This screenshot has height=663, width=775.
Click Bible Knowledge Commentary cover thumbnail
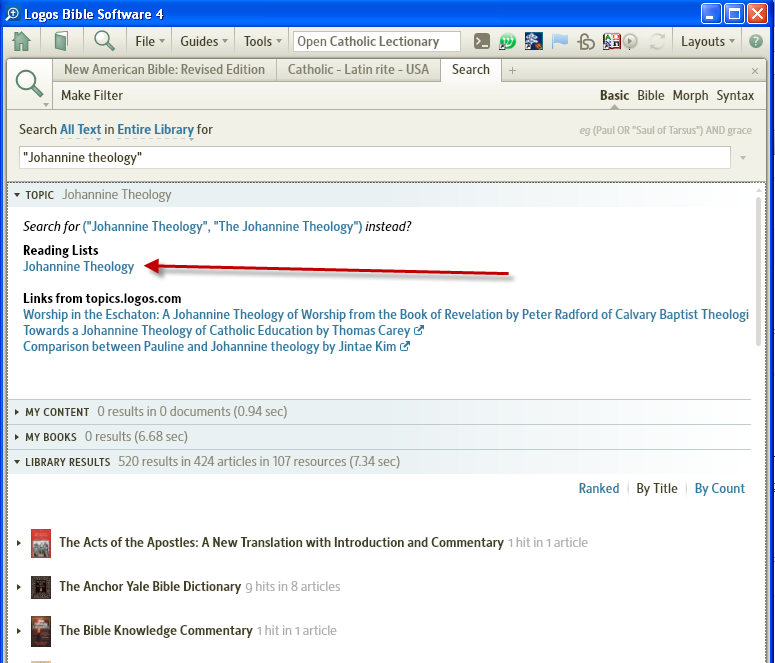(41, 631)
